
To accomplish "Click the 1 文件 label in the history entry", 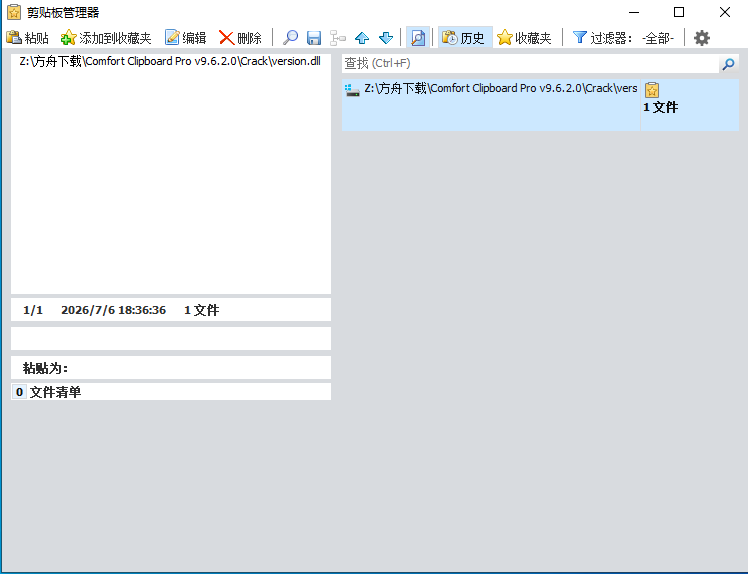I will click(661, 107).
